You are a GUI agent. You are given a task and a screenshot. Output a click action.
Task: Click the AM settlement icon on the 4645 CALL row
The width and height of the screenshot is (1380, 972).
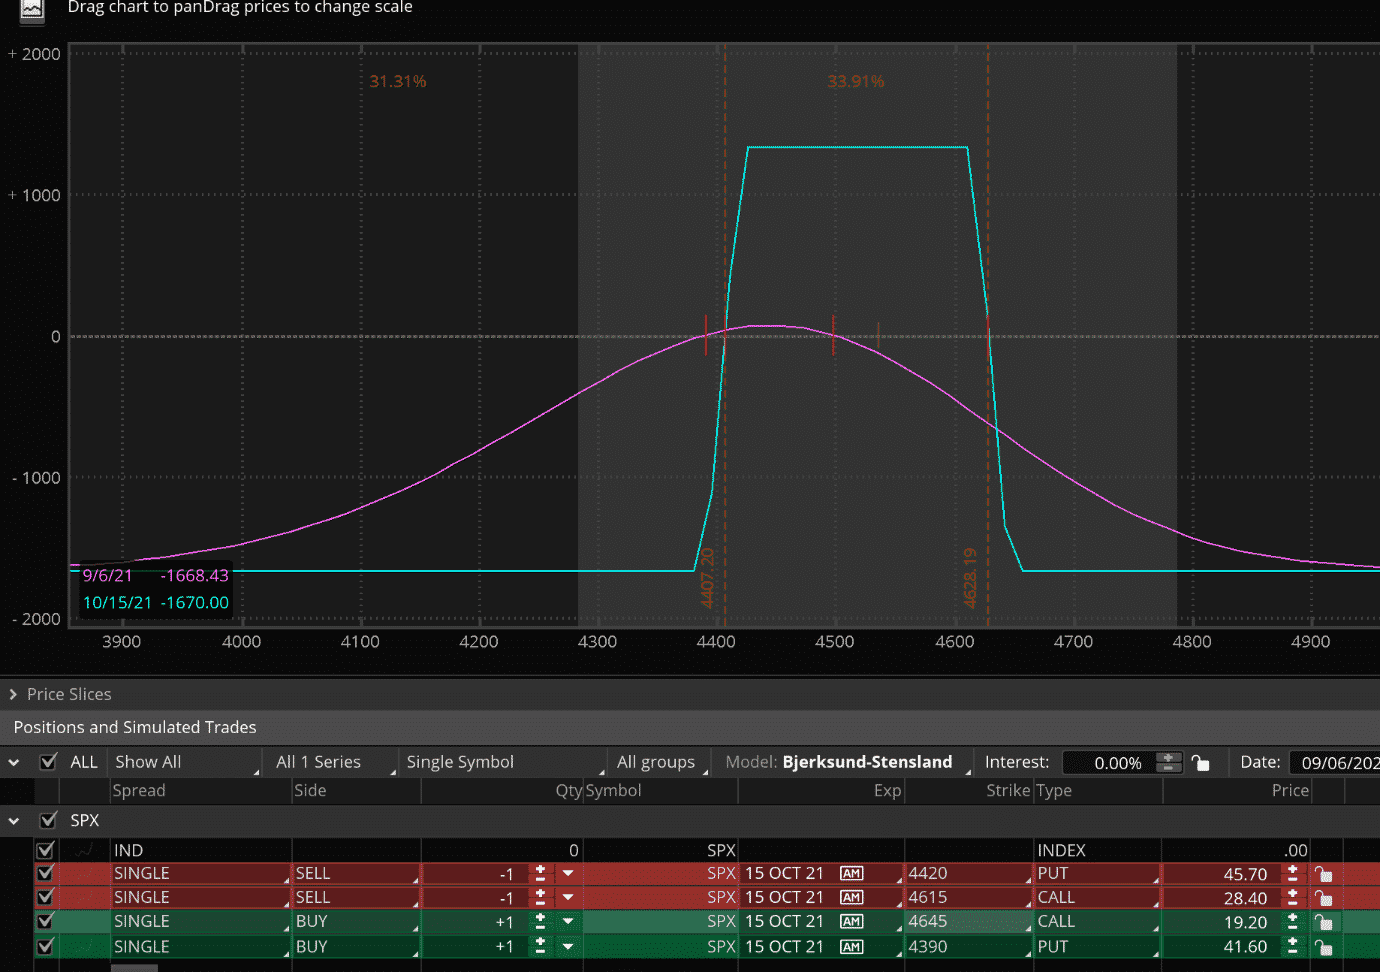851,921
